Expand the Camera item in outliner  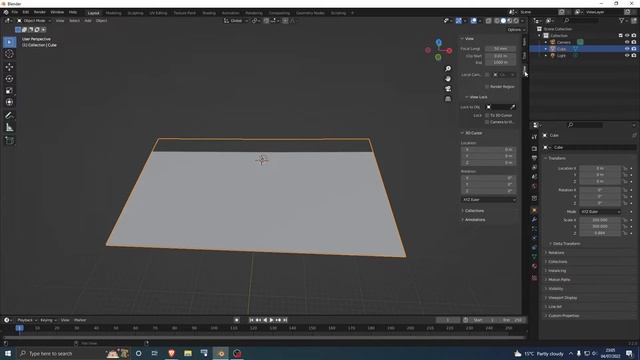point(546,42)
